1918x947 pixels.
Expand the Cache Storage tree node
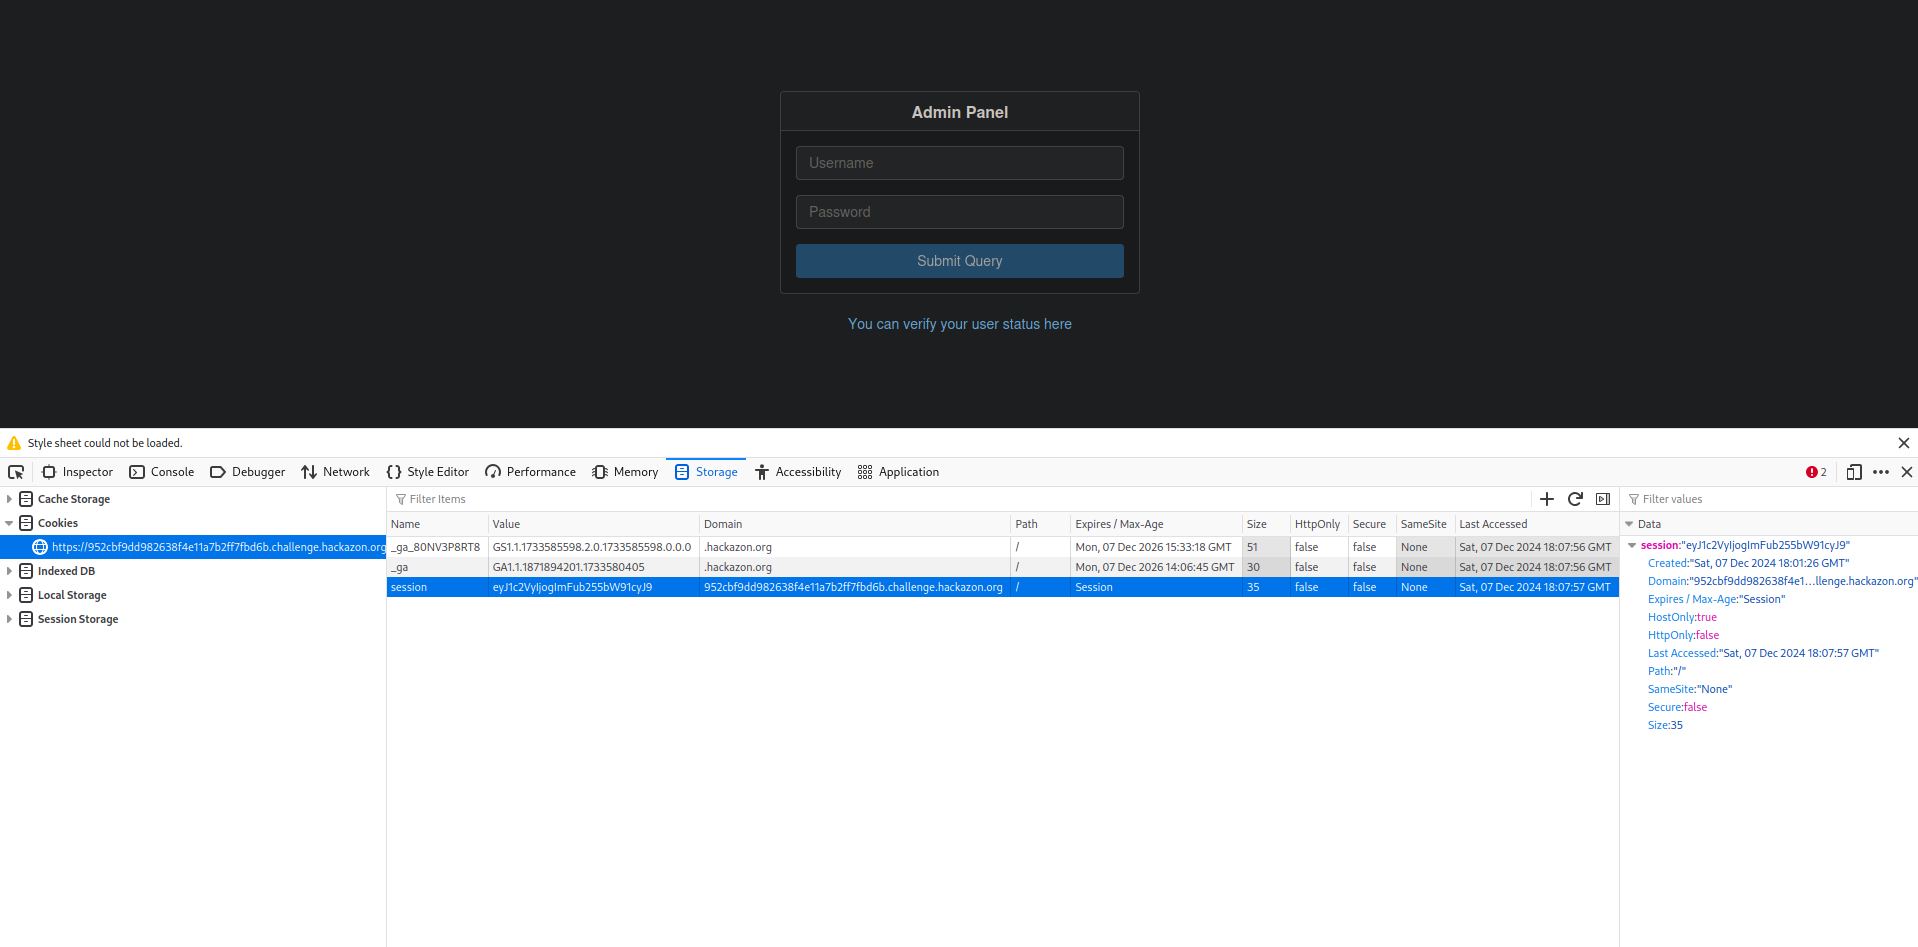(x=9, y=499)
